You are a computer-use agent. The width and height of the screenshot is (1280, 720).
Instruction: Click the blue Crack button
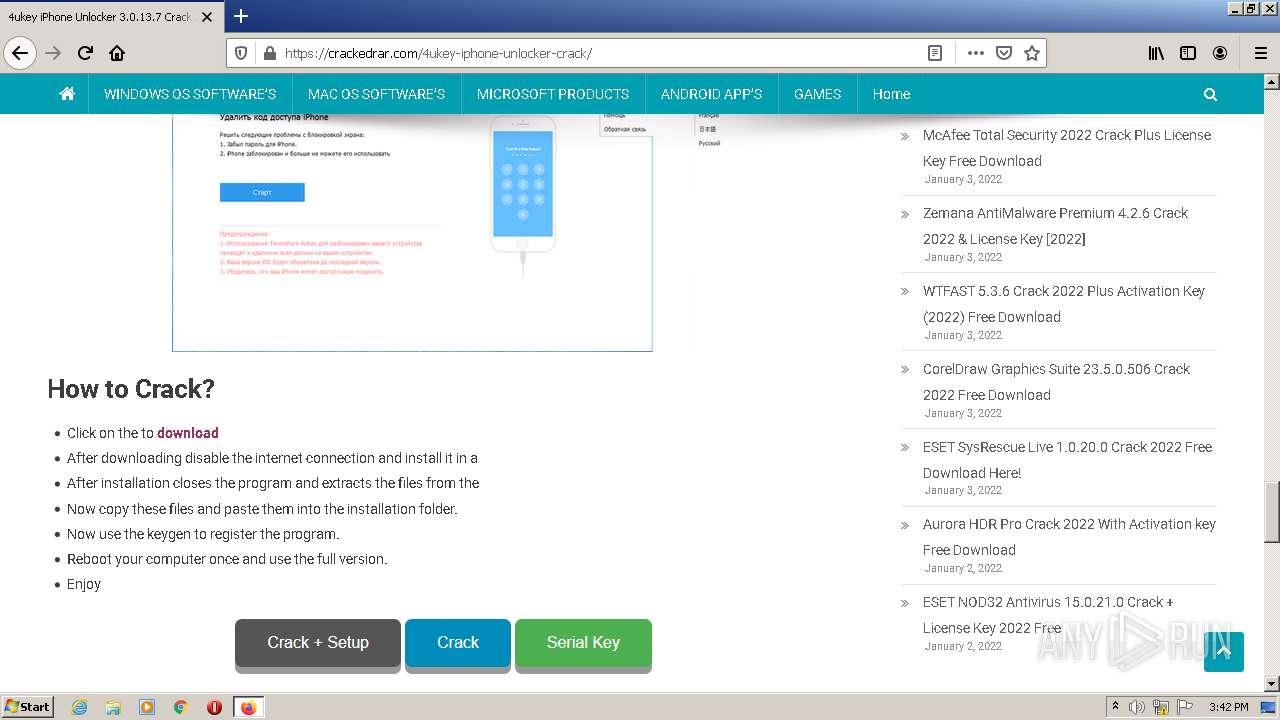point(458,643)
